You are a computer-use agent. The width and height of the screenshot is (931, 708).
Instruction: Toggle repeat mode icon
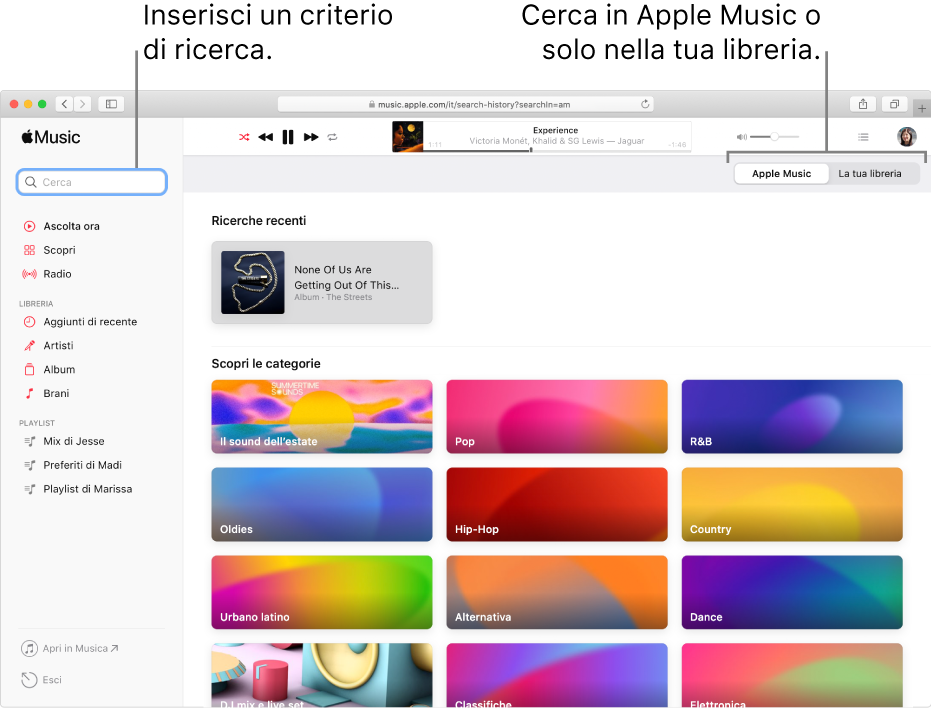coord(333,137)
